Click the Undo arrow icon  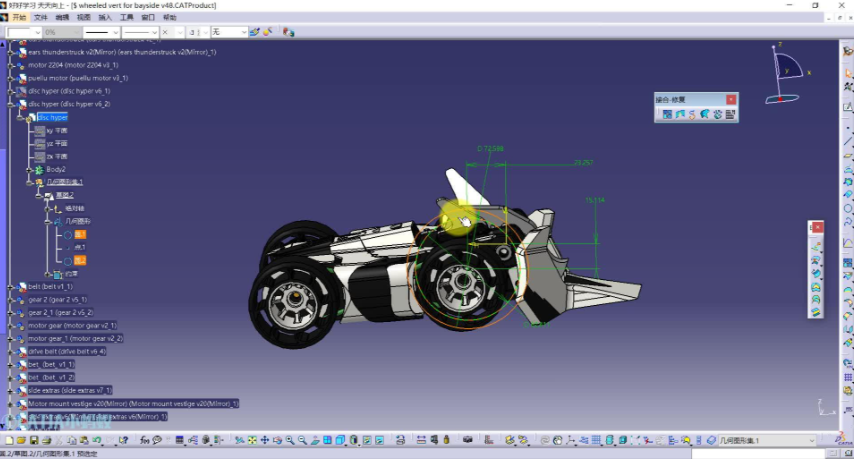click(x=96, y=440)
